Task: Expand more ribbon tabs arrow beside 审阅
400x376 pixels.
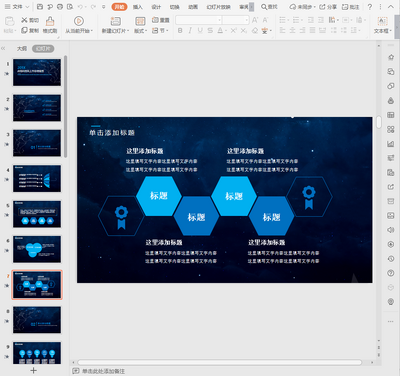Action: (251, 7)
